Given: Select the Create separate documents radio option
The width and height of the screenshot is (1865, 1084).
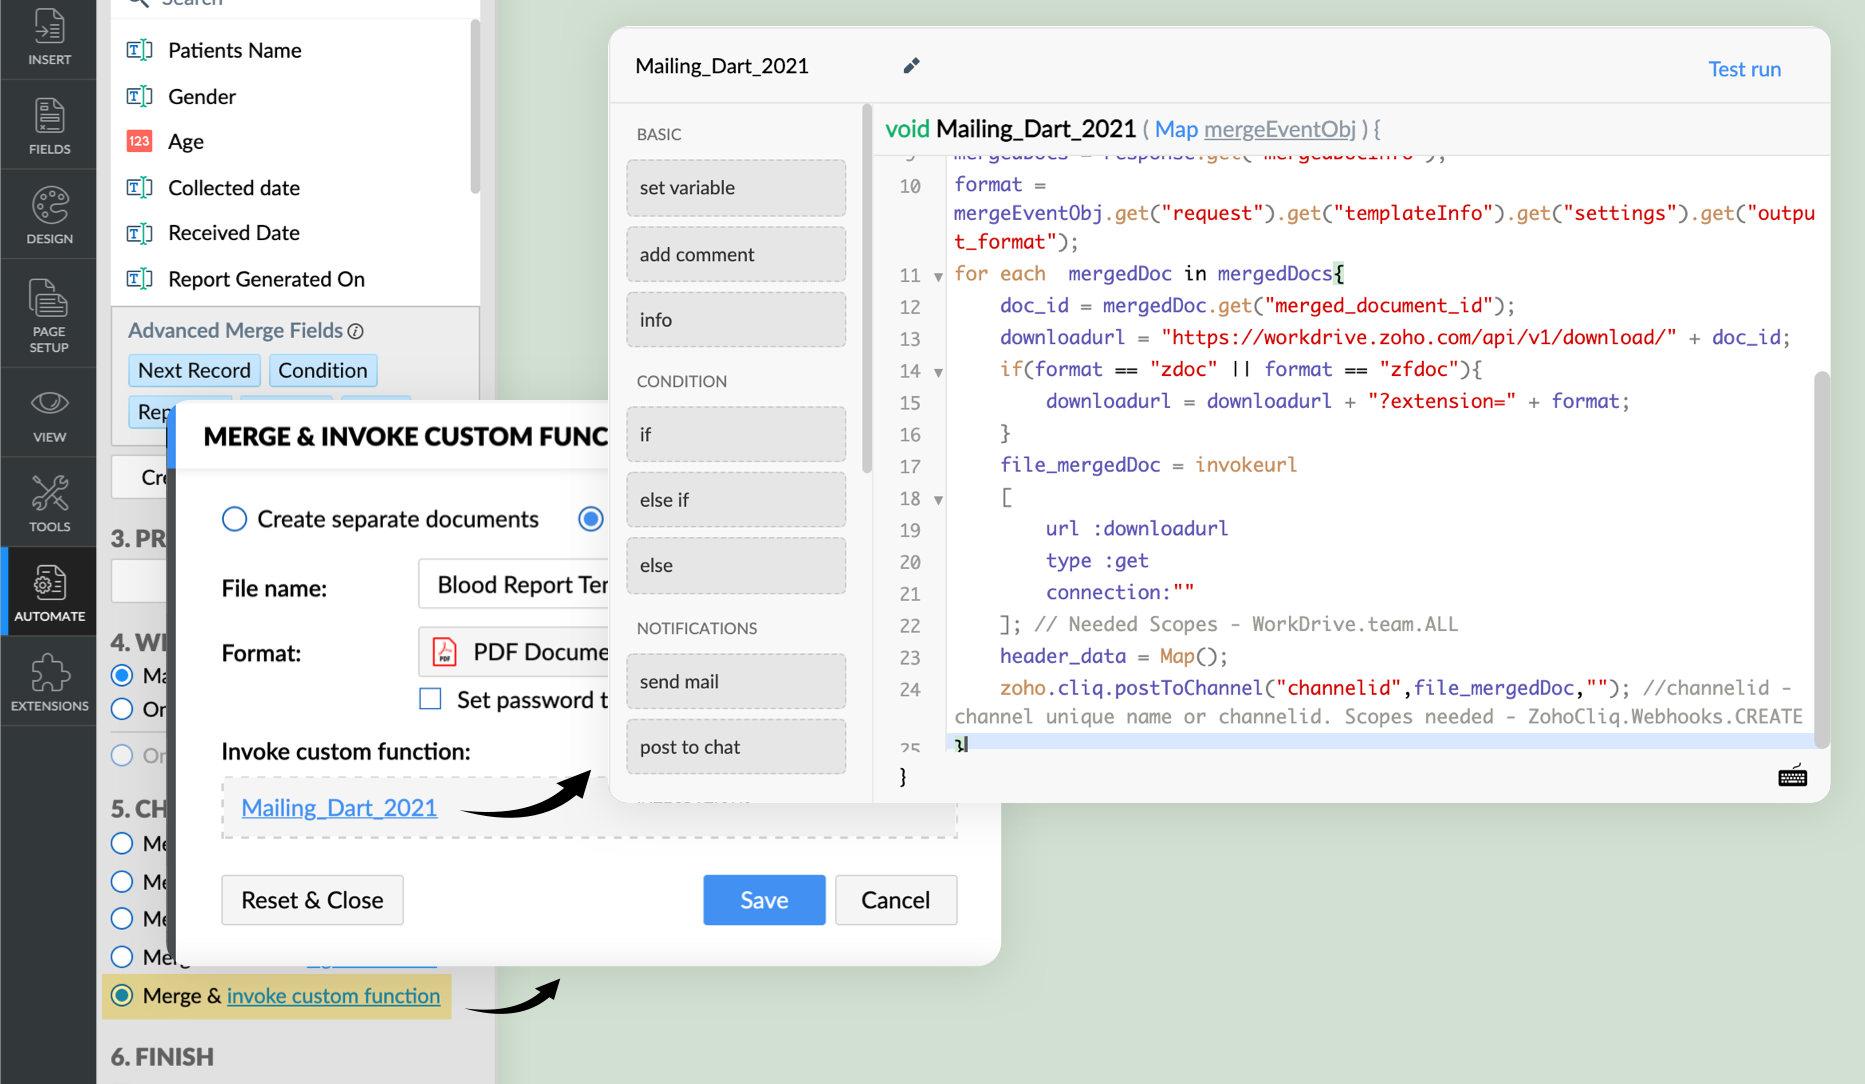Looking at the screenshot, I should (x=234, y=519).
